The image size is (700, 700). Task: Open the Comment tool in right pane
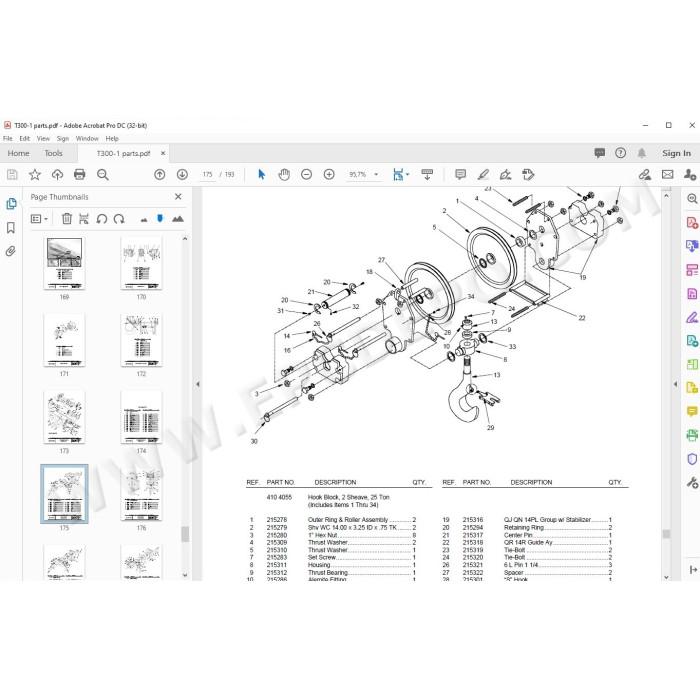point(692,412)
